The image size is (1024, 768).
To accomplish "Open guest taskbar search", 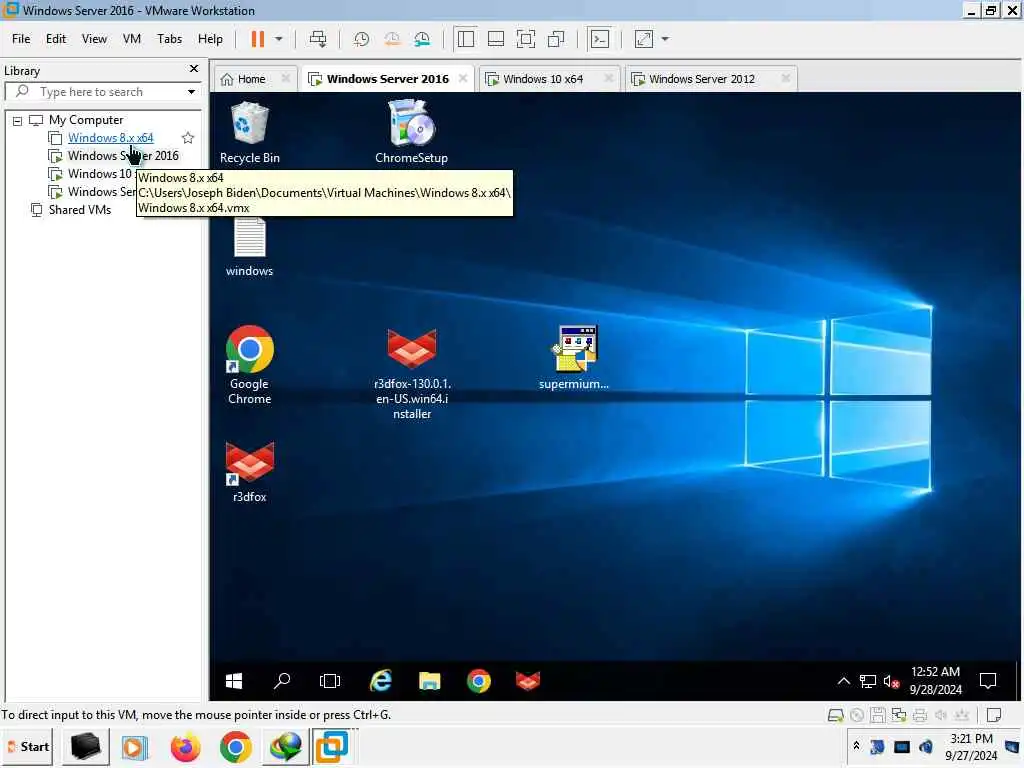I will 282,681.
